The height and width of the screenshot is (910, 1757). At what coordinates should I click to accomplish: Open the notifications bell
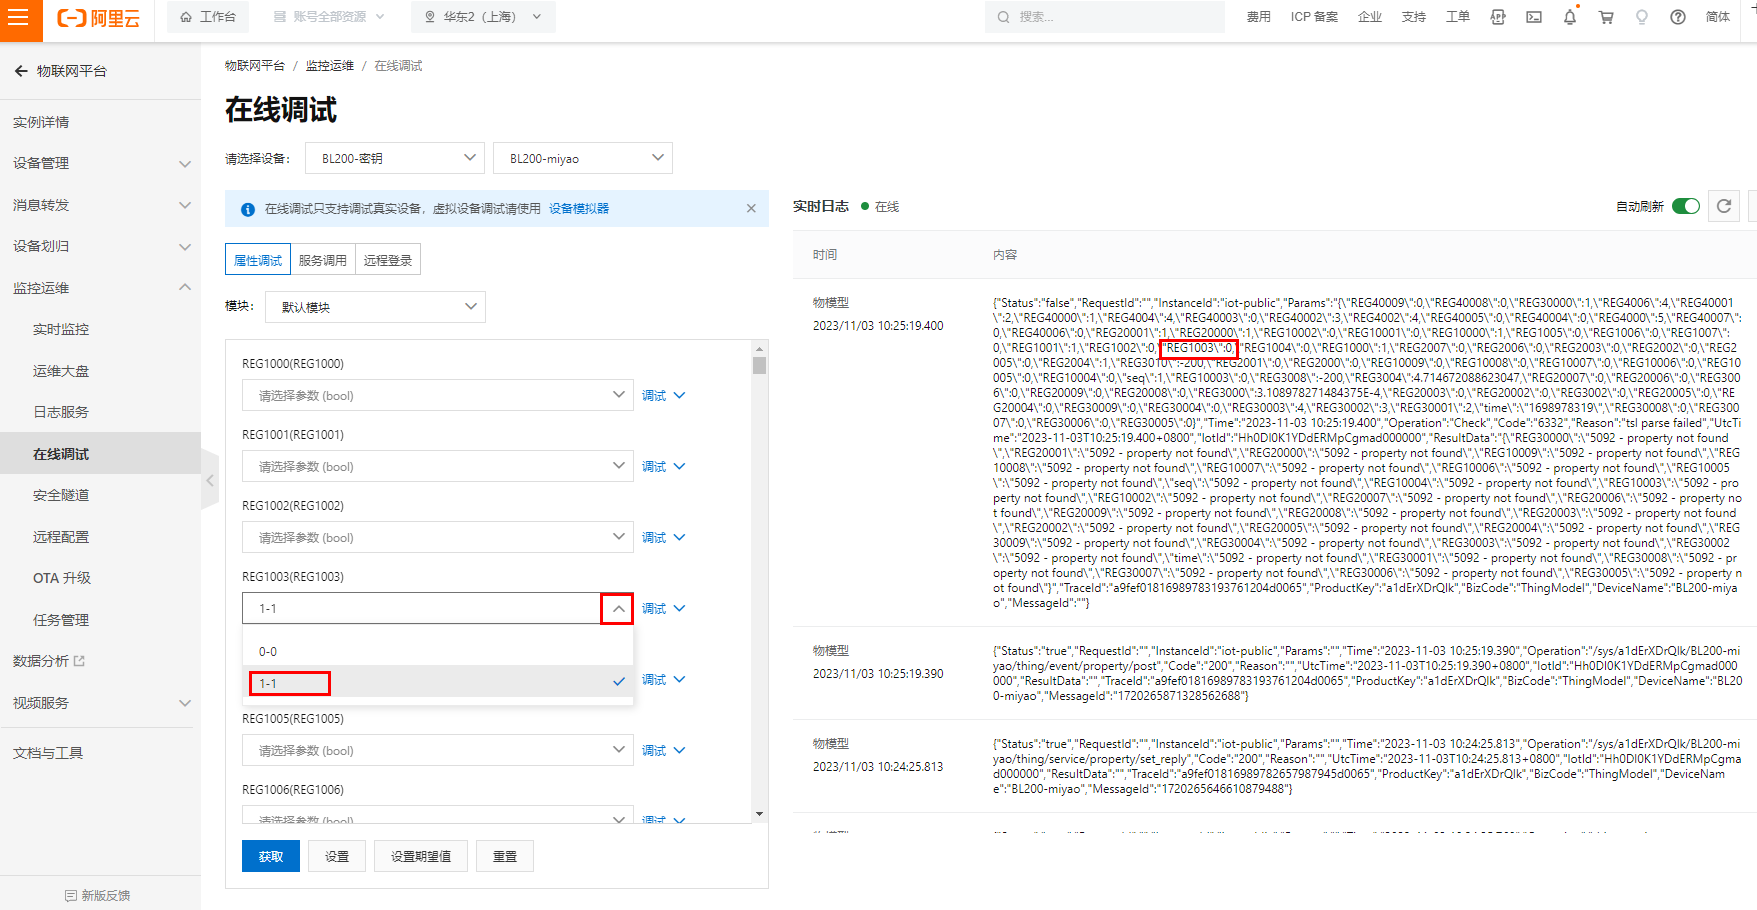click(1570, 17)
